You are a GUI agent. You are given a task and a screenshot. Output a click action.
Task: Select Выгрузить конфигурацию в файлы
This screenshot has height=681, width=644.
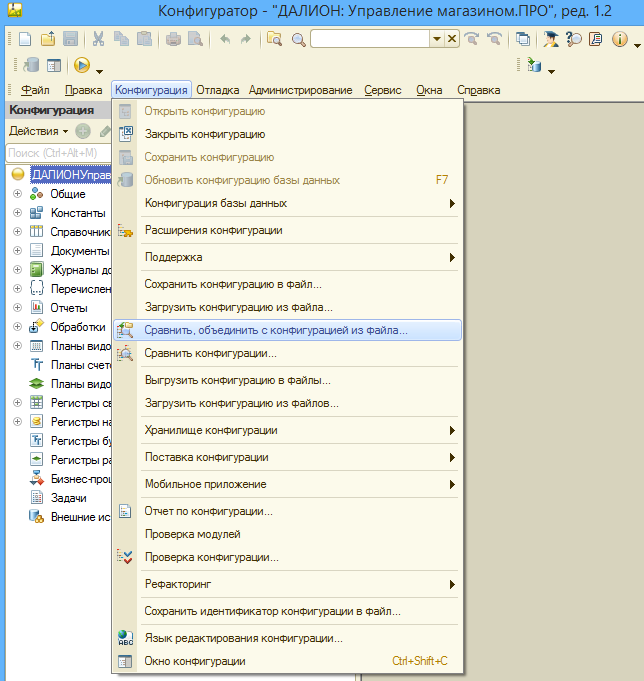287,380
